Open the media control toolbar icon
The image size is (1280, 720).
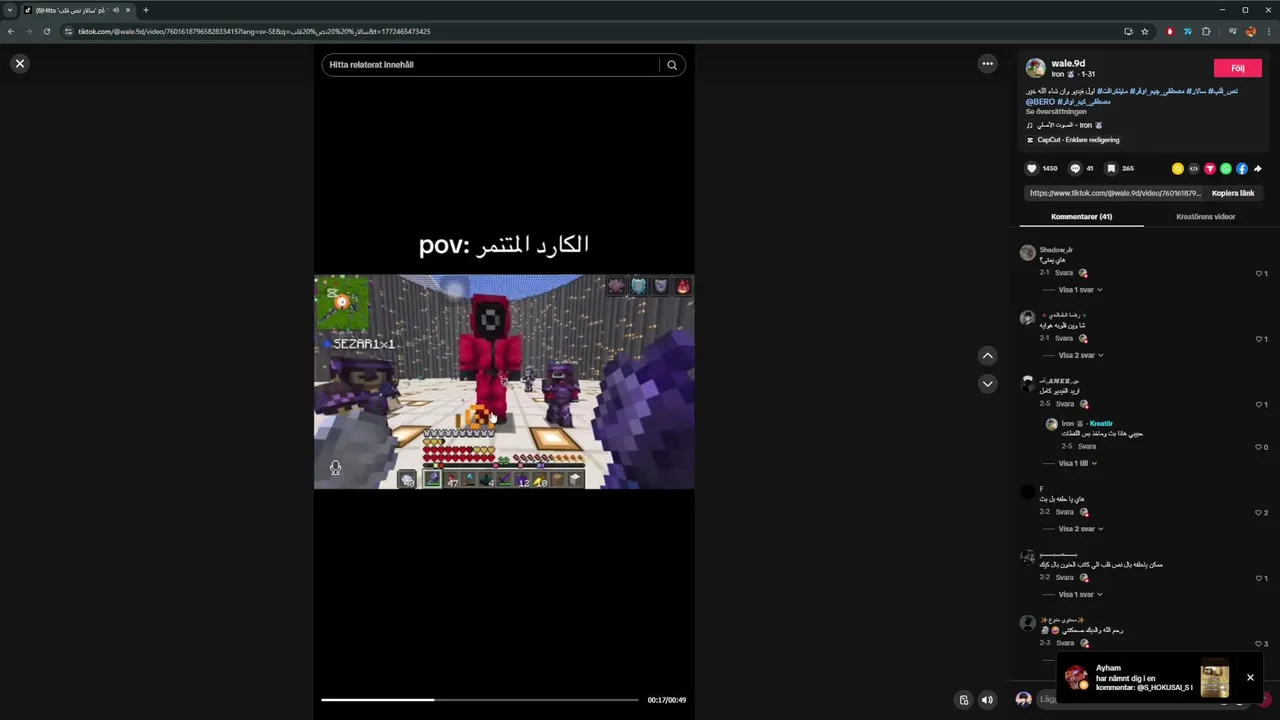(1232, 31)
